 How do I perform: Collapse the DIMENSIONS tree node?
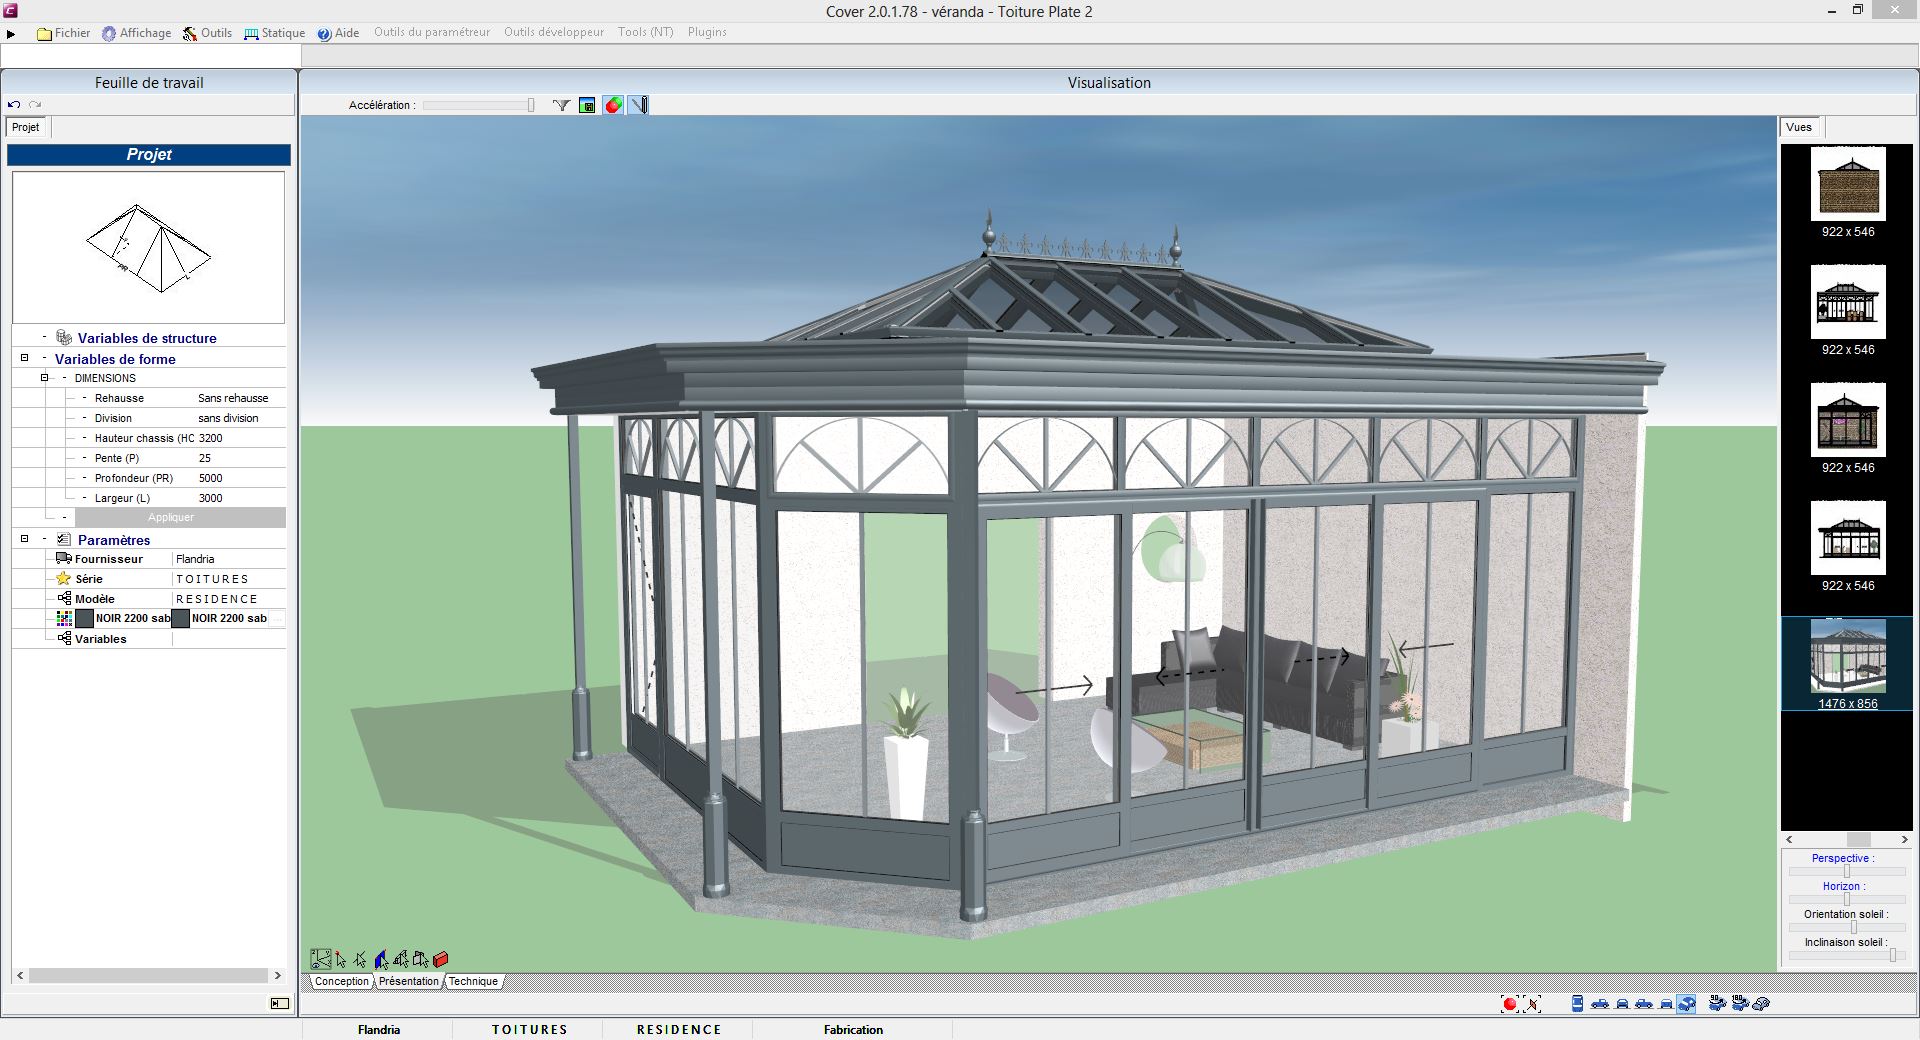pos(44,378)
